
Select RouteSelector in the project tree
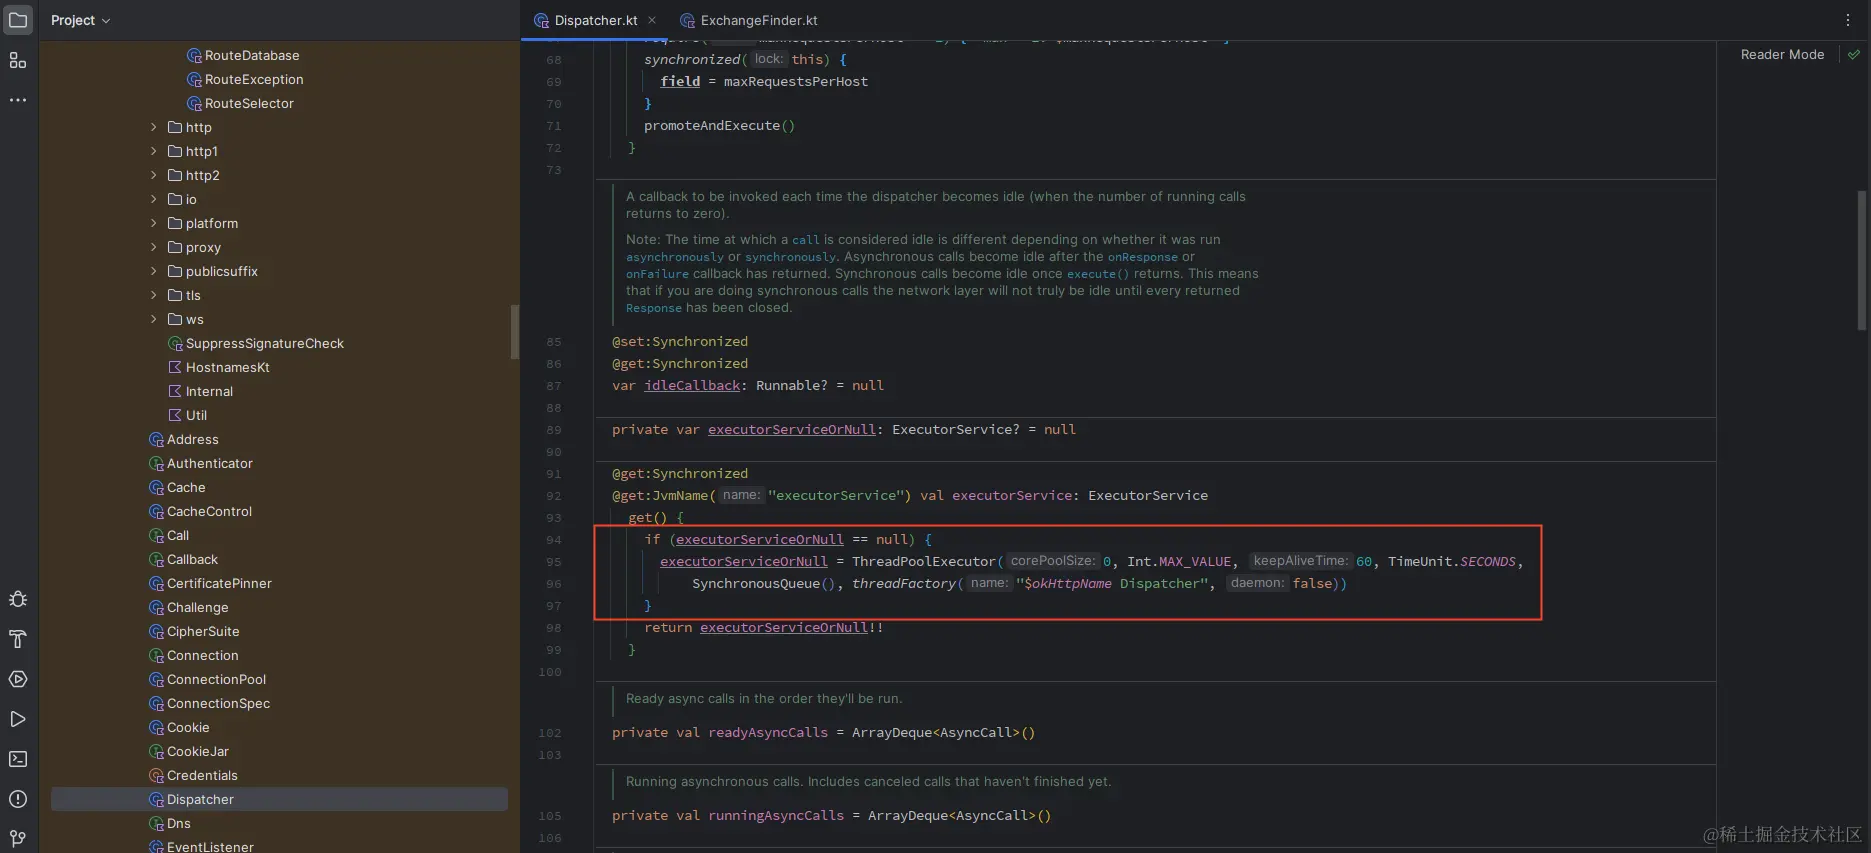(249, 104)
